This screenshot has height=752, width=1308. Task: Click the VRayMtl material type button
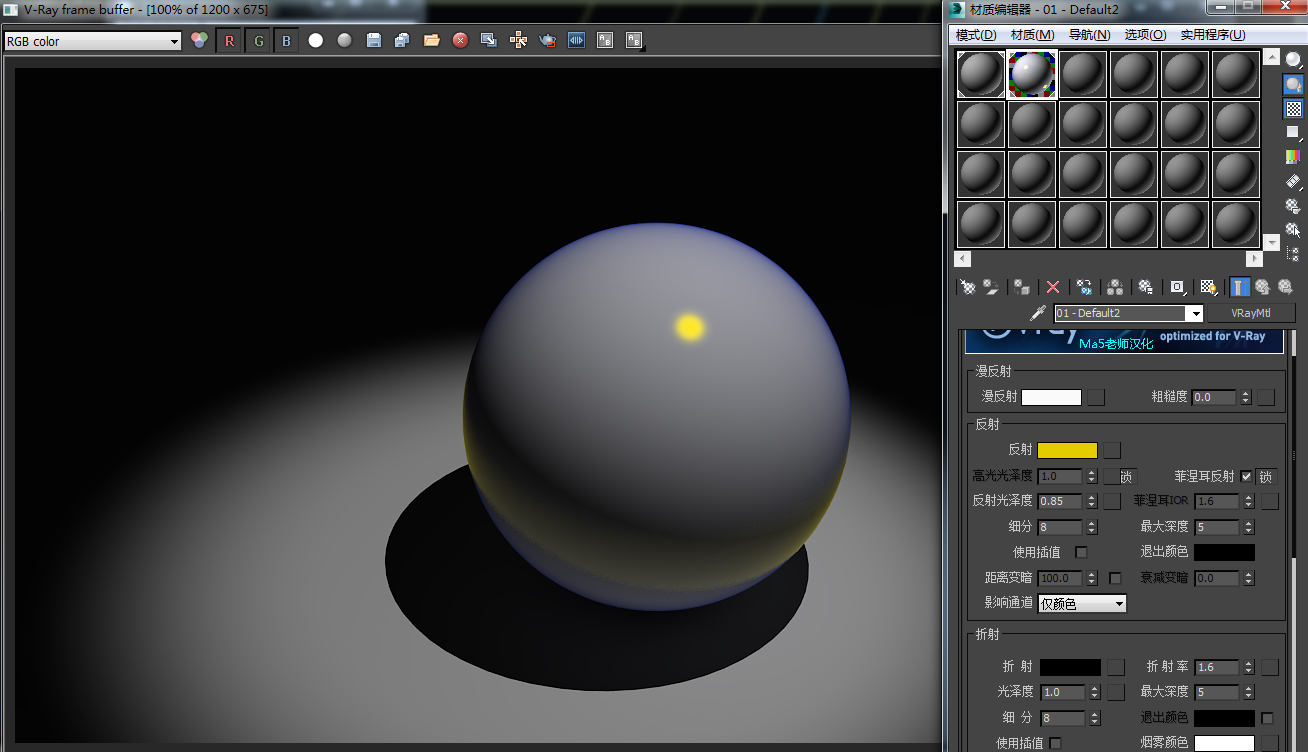click(1250, 313)
